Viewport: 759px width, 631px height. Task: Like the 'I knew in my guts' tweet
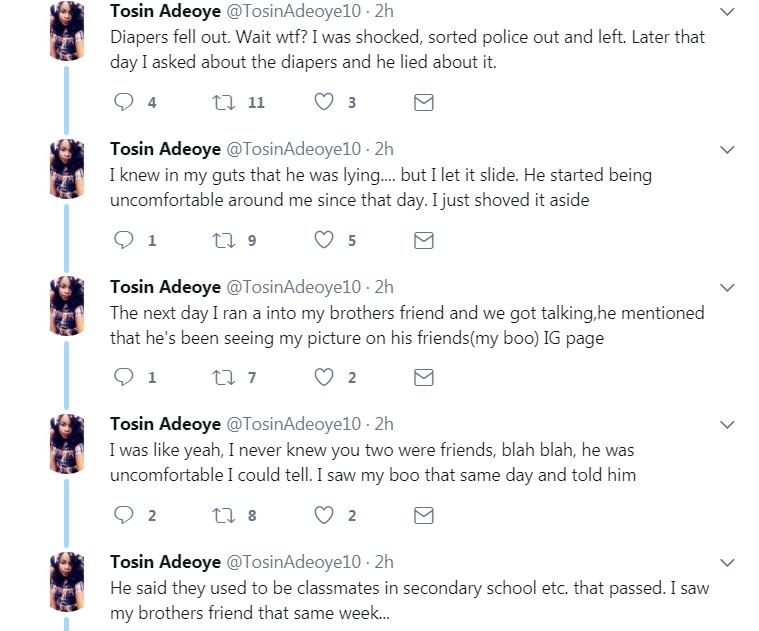[x=324, y=240]
